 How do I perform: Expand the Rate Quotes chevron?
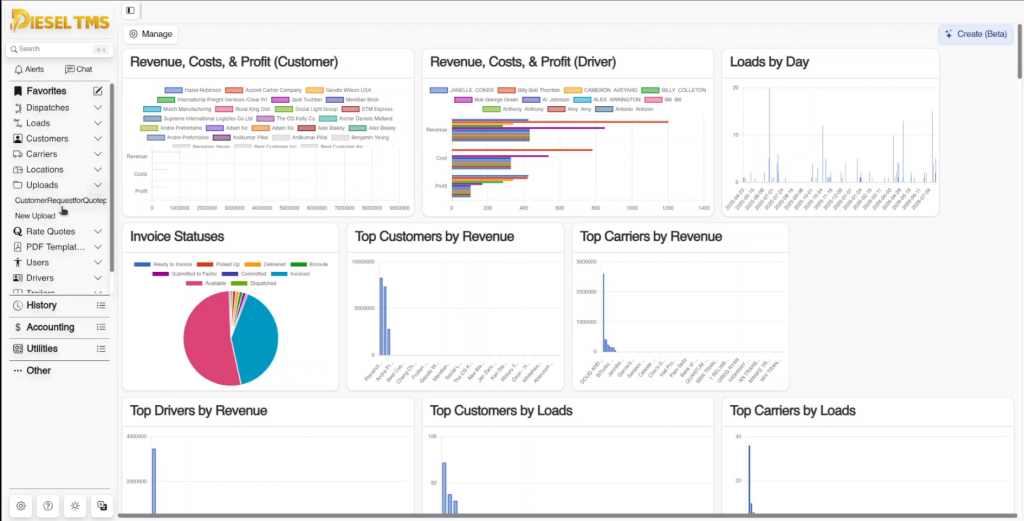[97, 231]
